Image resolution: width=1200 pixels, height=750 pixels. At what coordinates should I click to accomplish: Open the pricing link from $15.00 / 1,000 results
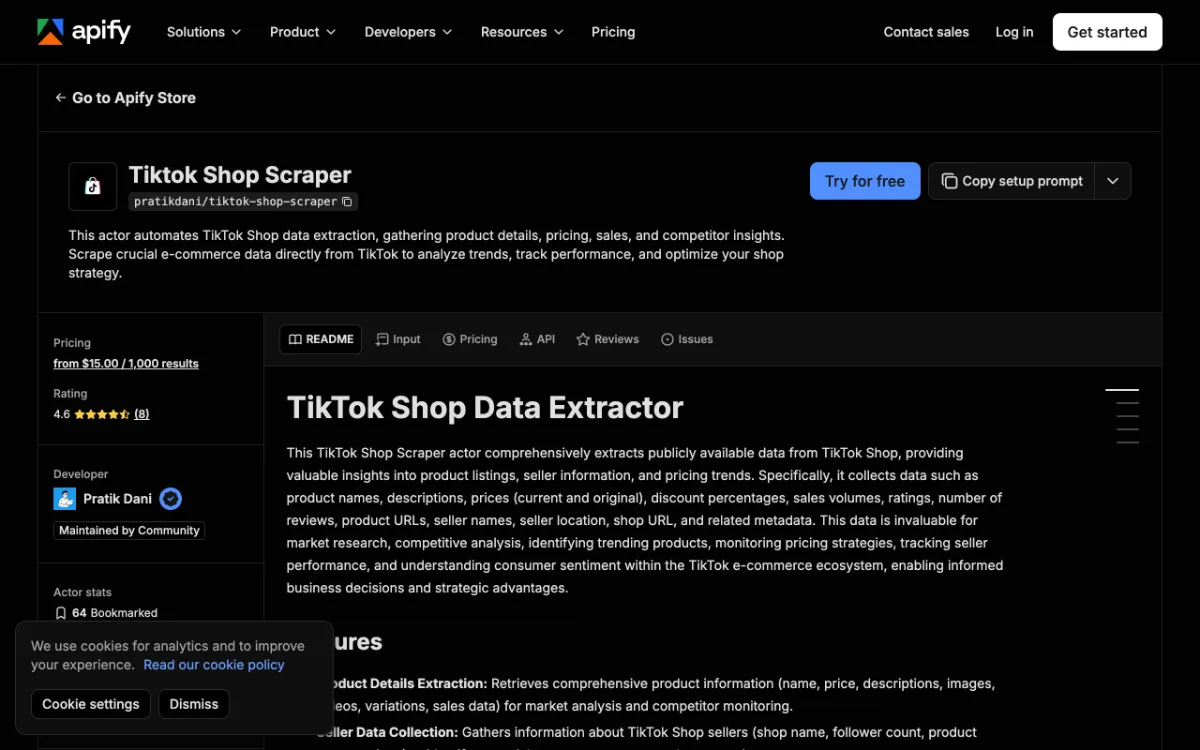coord(126,364)
